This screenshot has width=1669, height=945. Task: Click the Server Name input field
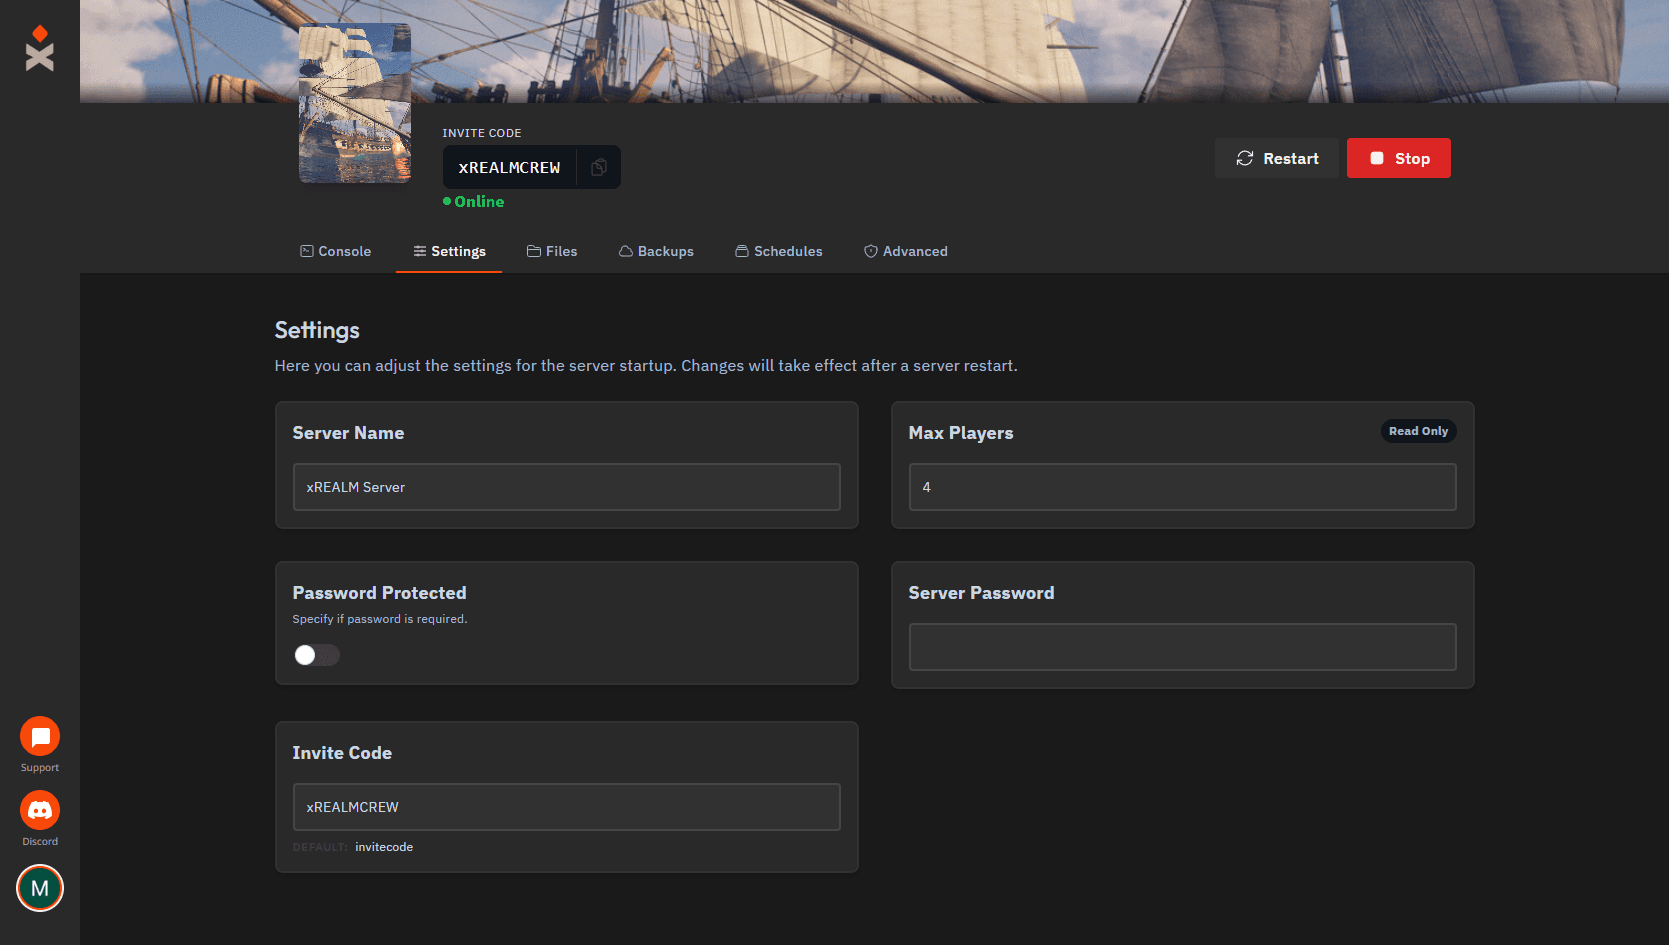click(566, 487)
